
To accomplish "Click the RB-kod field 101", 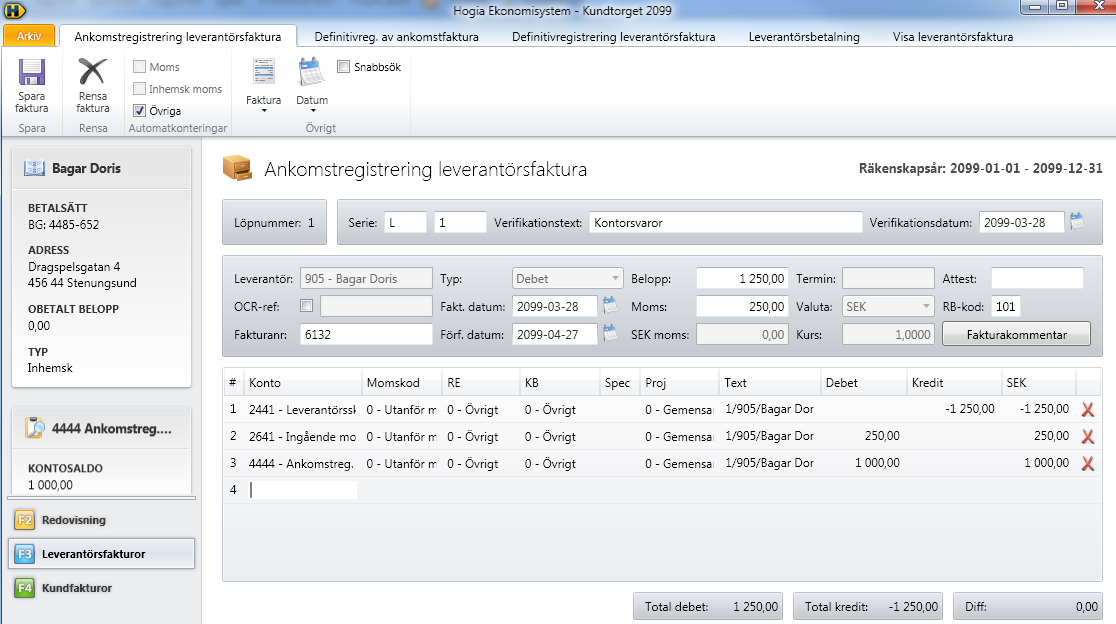I will pos(1006,307).
